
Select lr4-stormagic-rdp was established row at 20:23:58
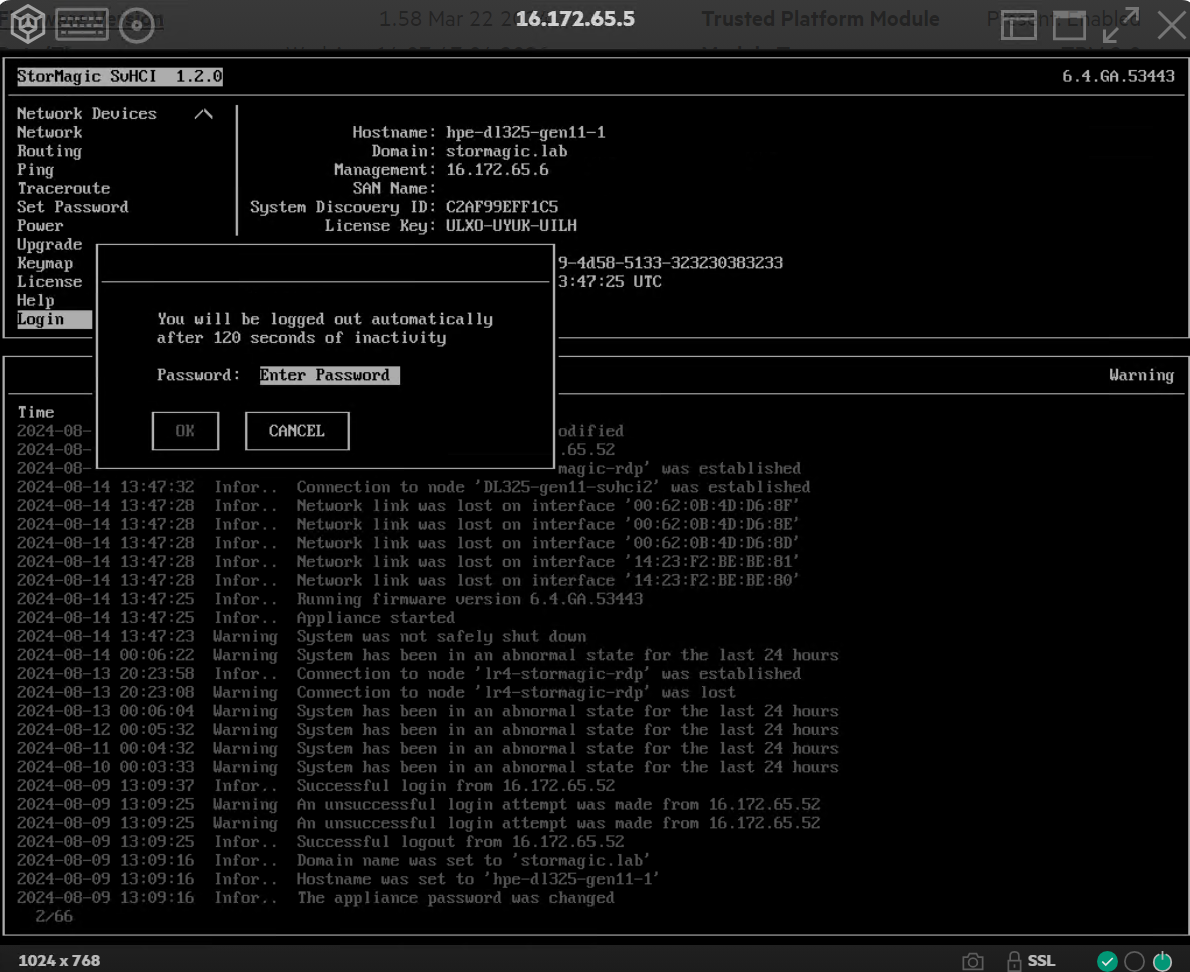click(409, 674)
